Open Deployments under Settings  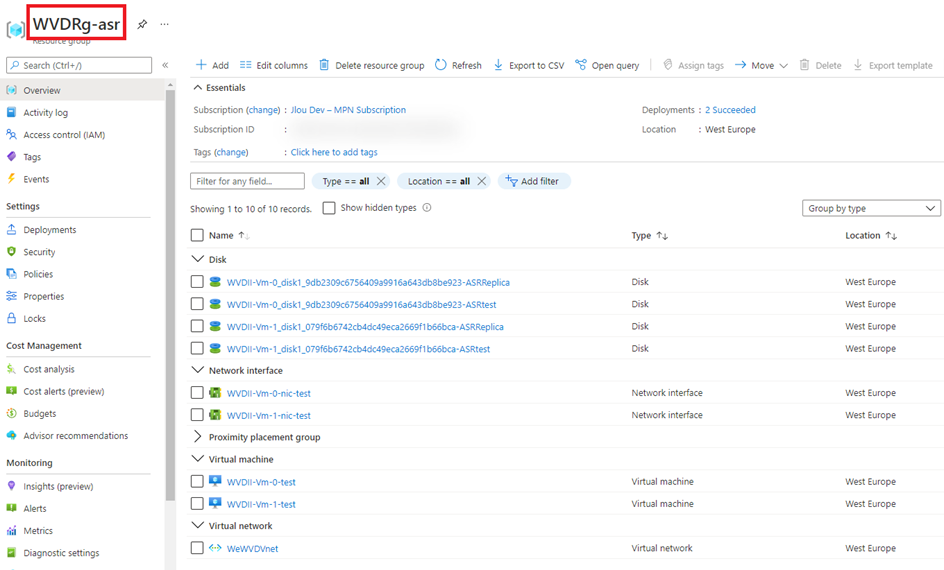[49, 230]
